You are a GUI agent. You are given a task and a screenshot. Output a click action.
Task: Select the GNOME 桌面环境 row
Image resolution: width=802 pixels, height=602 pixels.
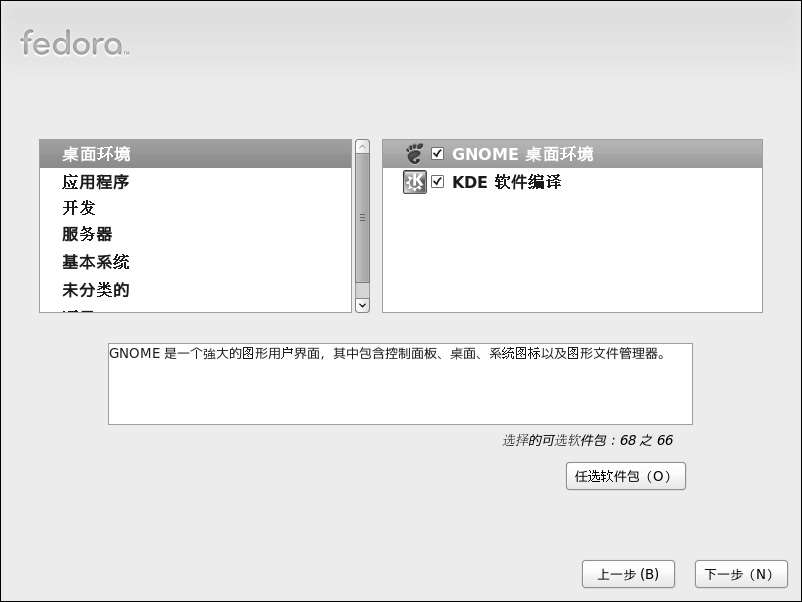(x=572, y=153)
